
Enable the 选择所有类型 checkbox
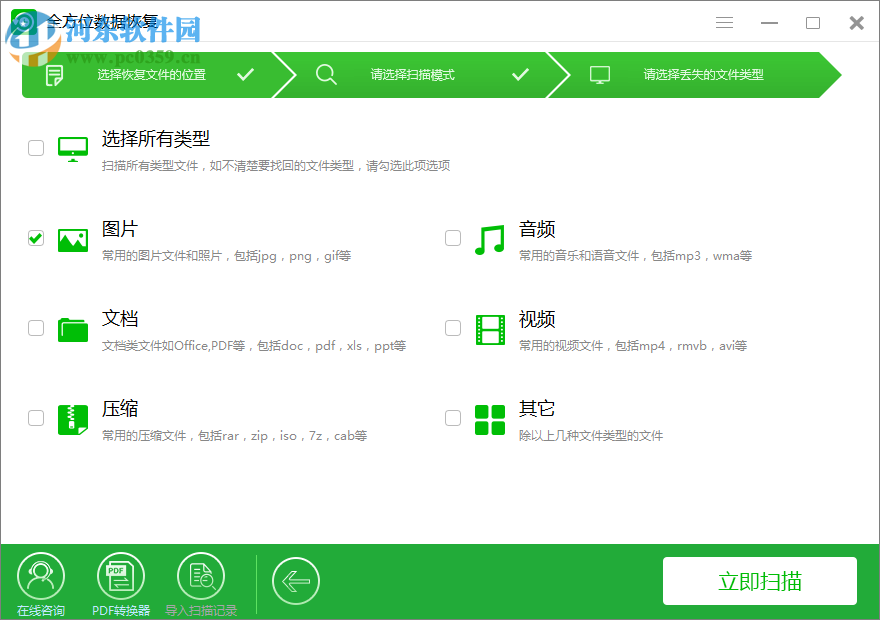pos(36,147)
